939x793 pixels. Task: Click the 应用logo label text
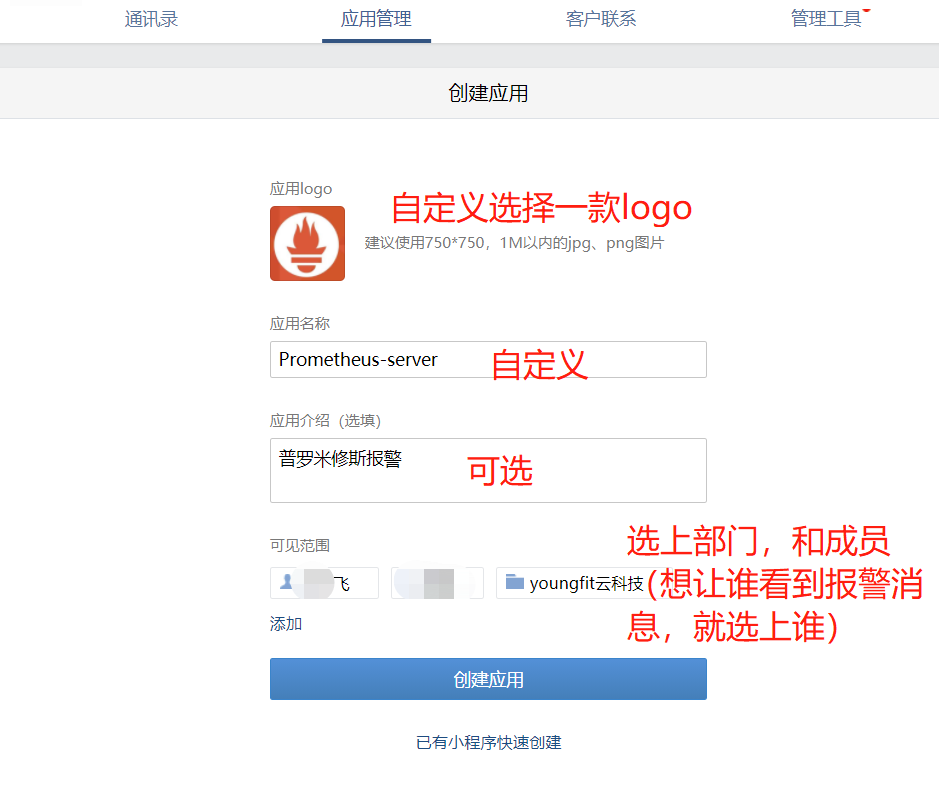pyautogui.click(x=301, y=189)
